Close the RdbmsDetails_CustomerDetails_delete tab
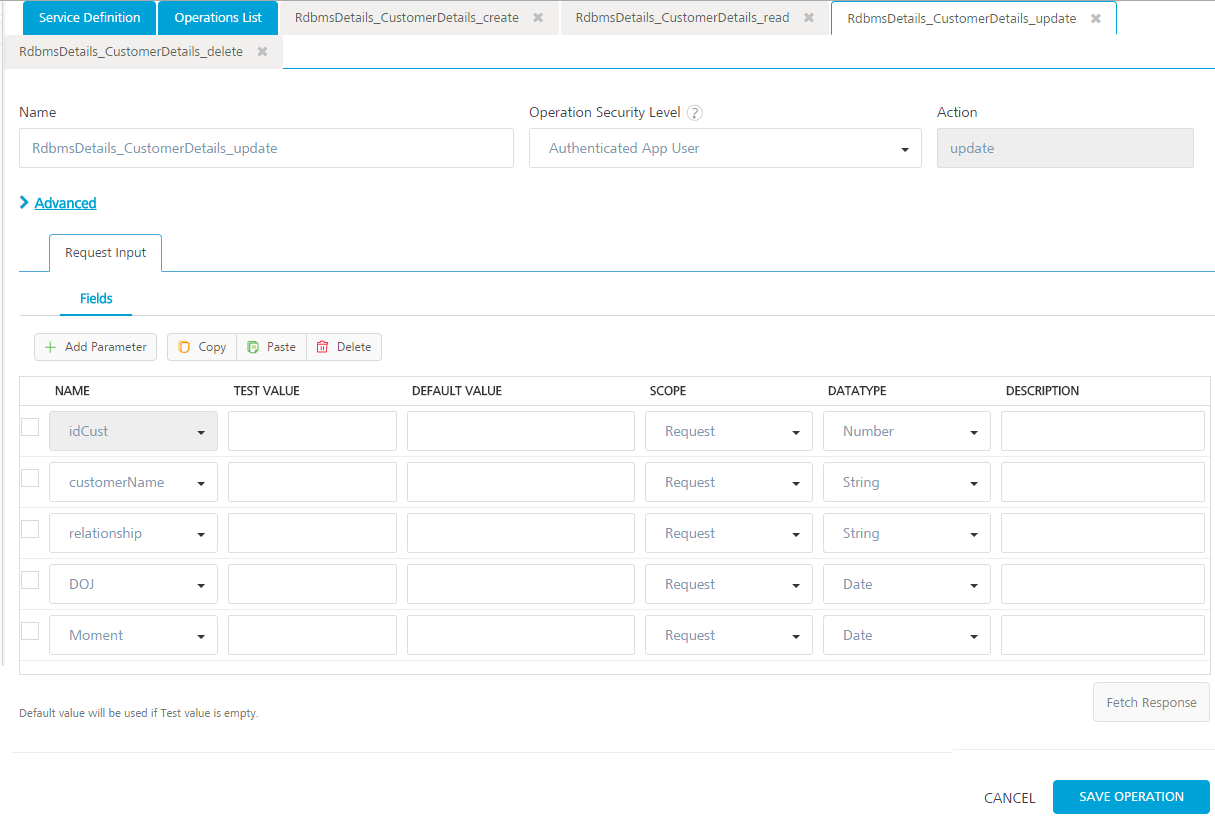 click(x=263, y=51)
